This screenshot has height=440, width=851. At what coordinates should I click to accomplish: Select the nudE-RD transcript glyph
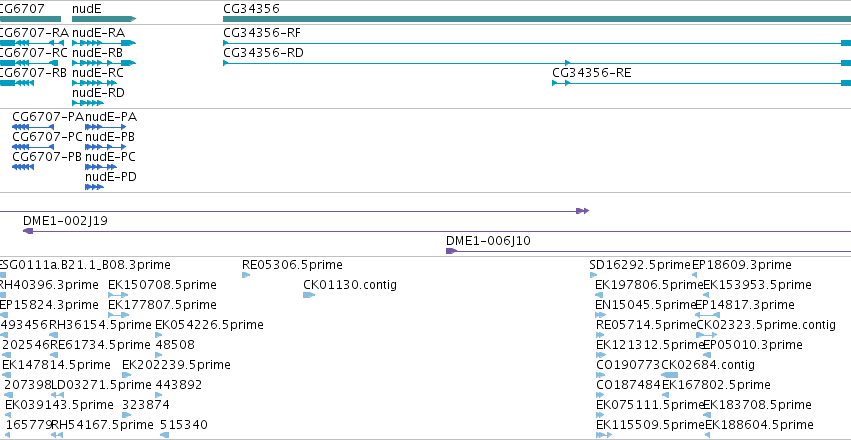pyautogui.click(x=87, y=103)
